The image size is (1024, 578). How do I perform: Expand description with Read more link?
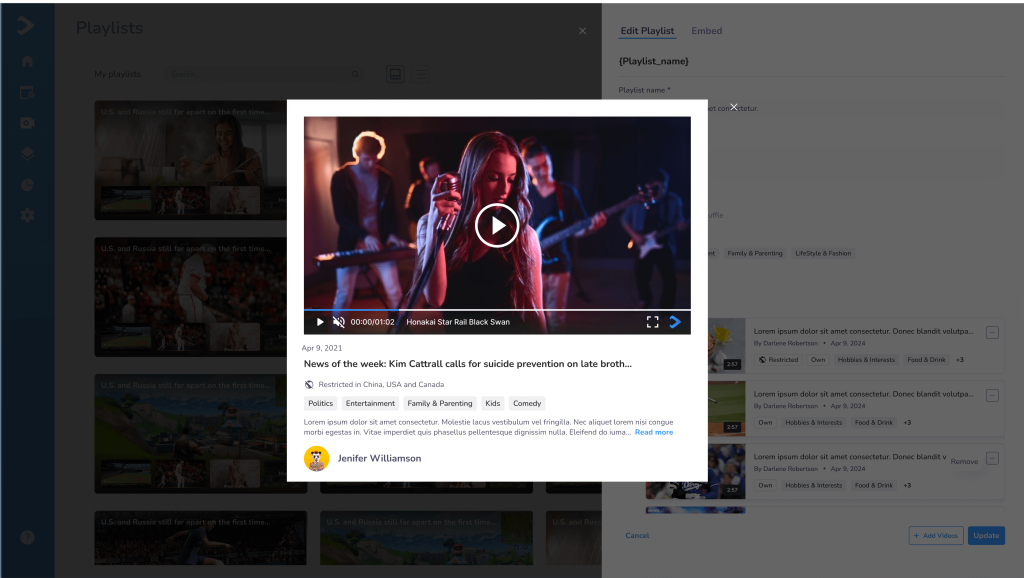point(653,432)
